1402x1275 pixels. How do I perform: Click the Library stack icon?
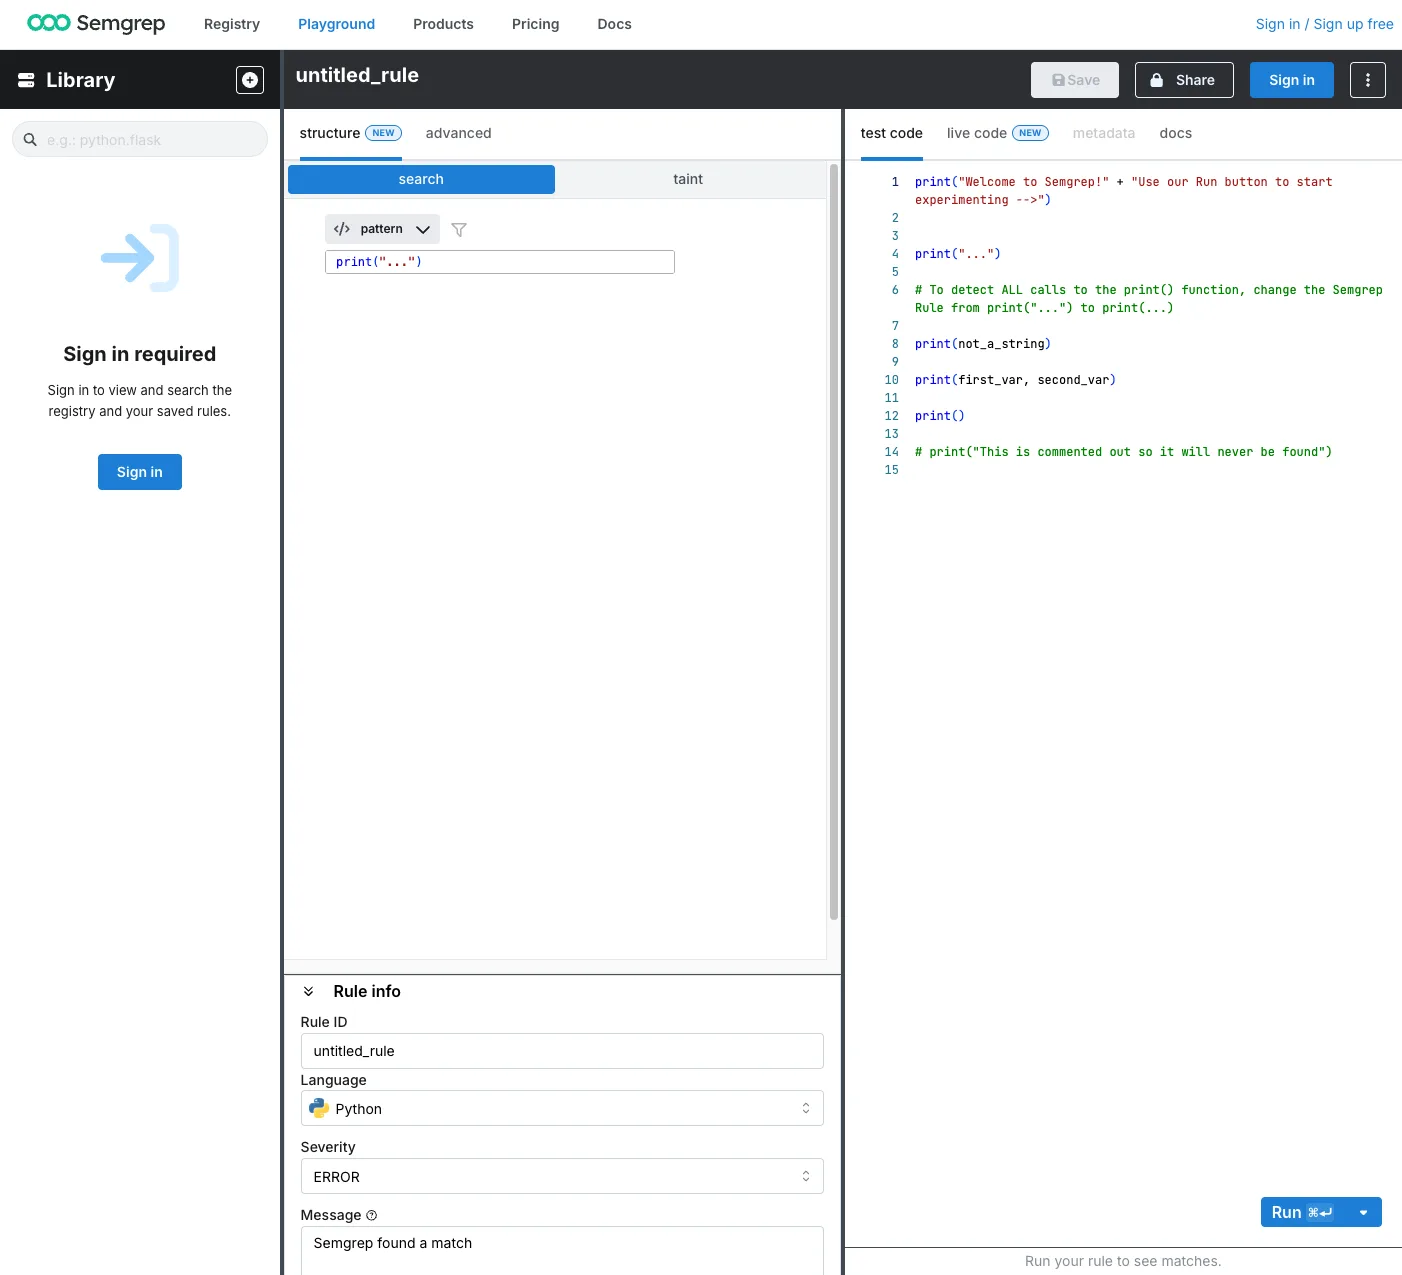click(x=27, y=80)
